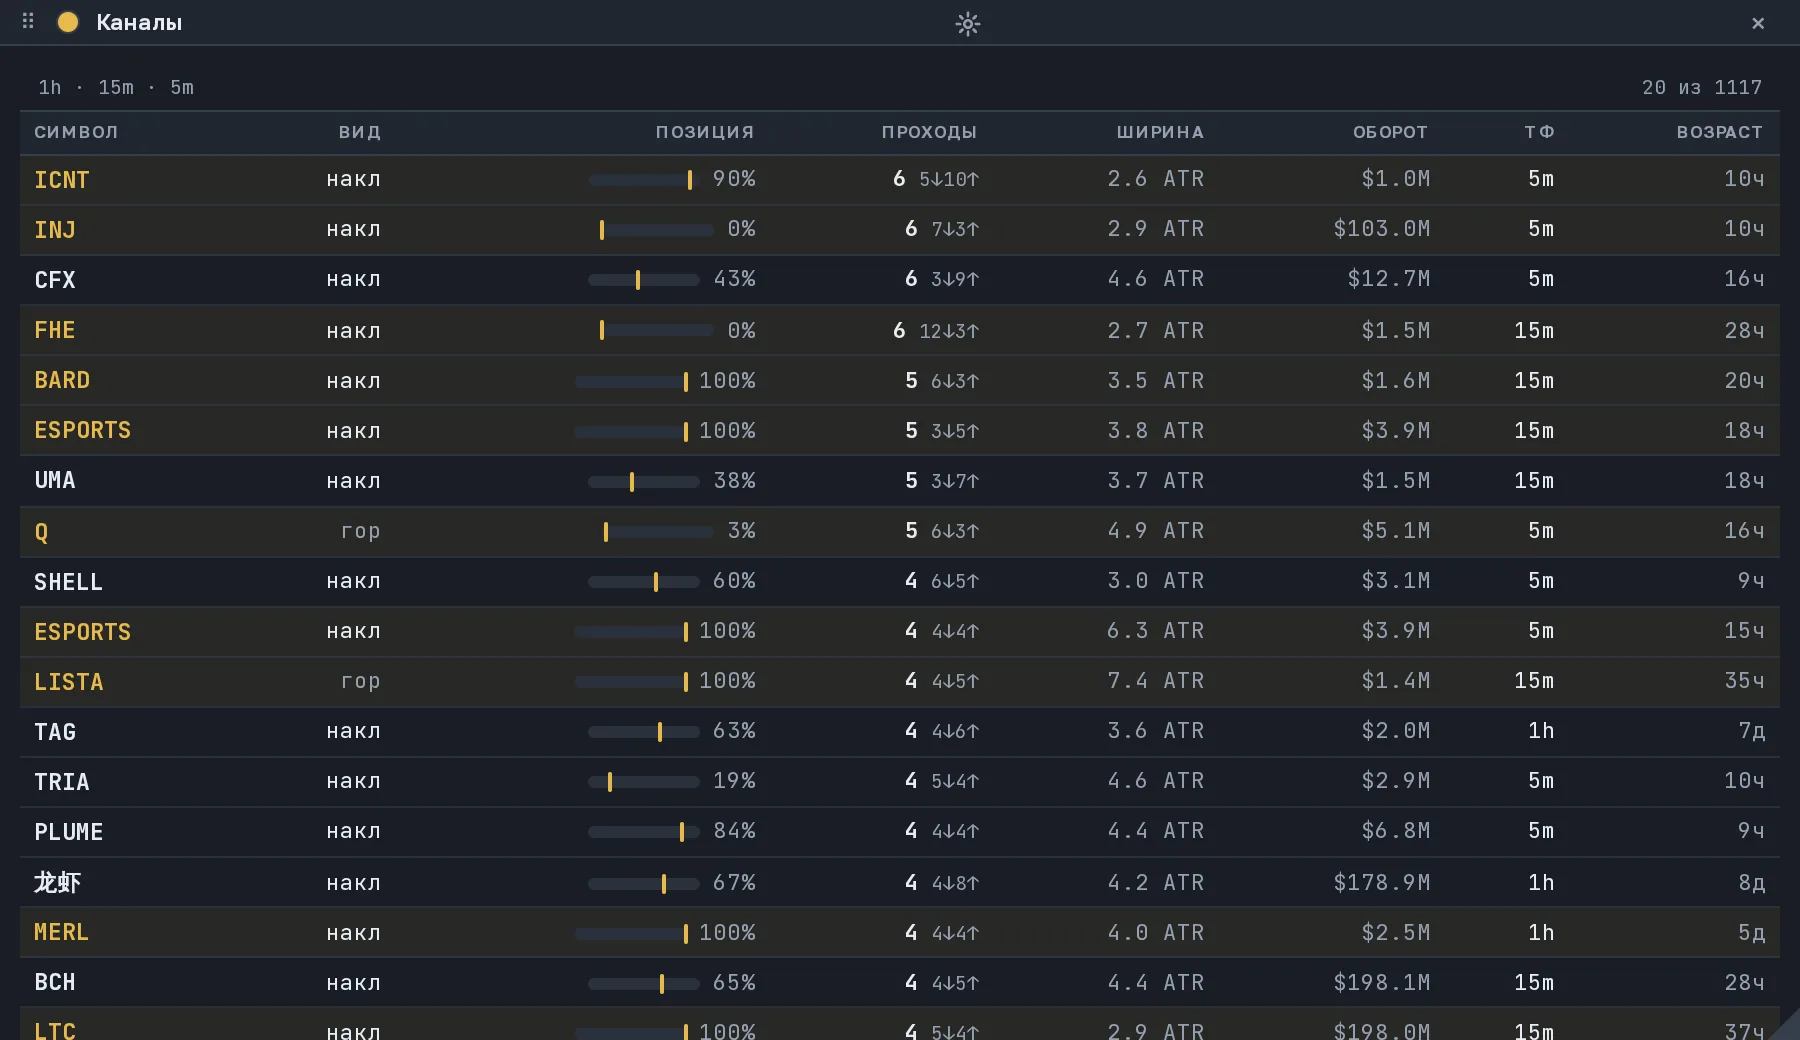Click the 12↓3↑ passes value for FHE
Image resolution: width=1800 pixels, height=1040 pixels.
point(949,331)
